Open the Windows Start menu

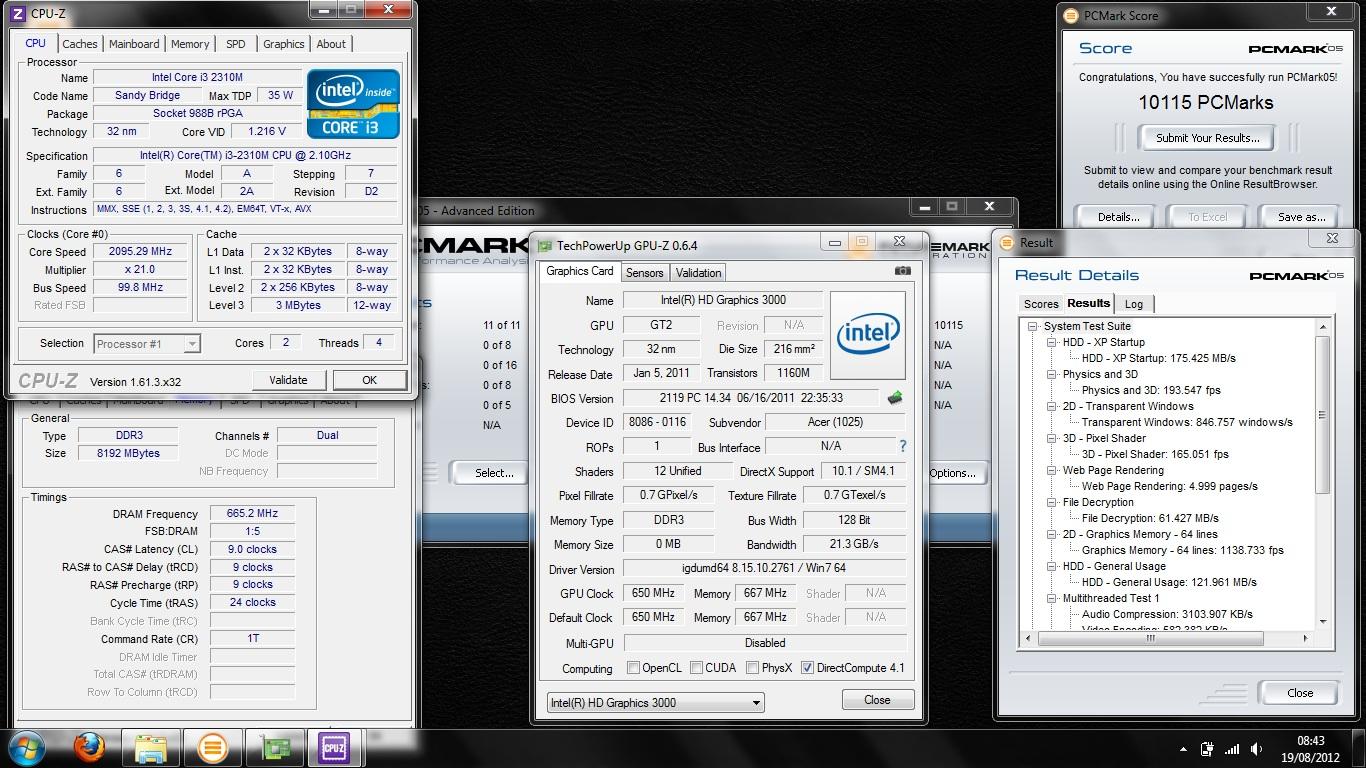tap(27, 748)
